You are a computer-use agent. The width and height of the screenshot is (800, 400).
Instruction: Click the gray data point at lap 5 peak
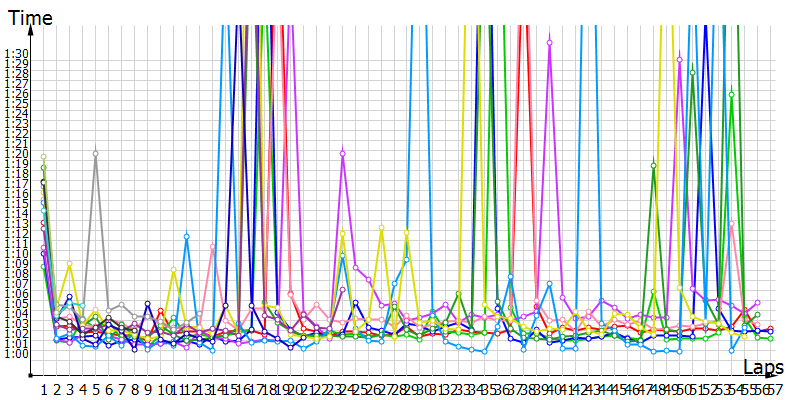(x=95, y=154)
